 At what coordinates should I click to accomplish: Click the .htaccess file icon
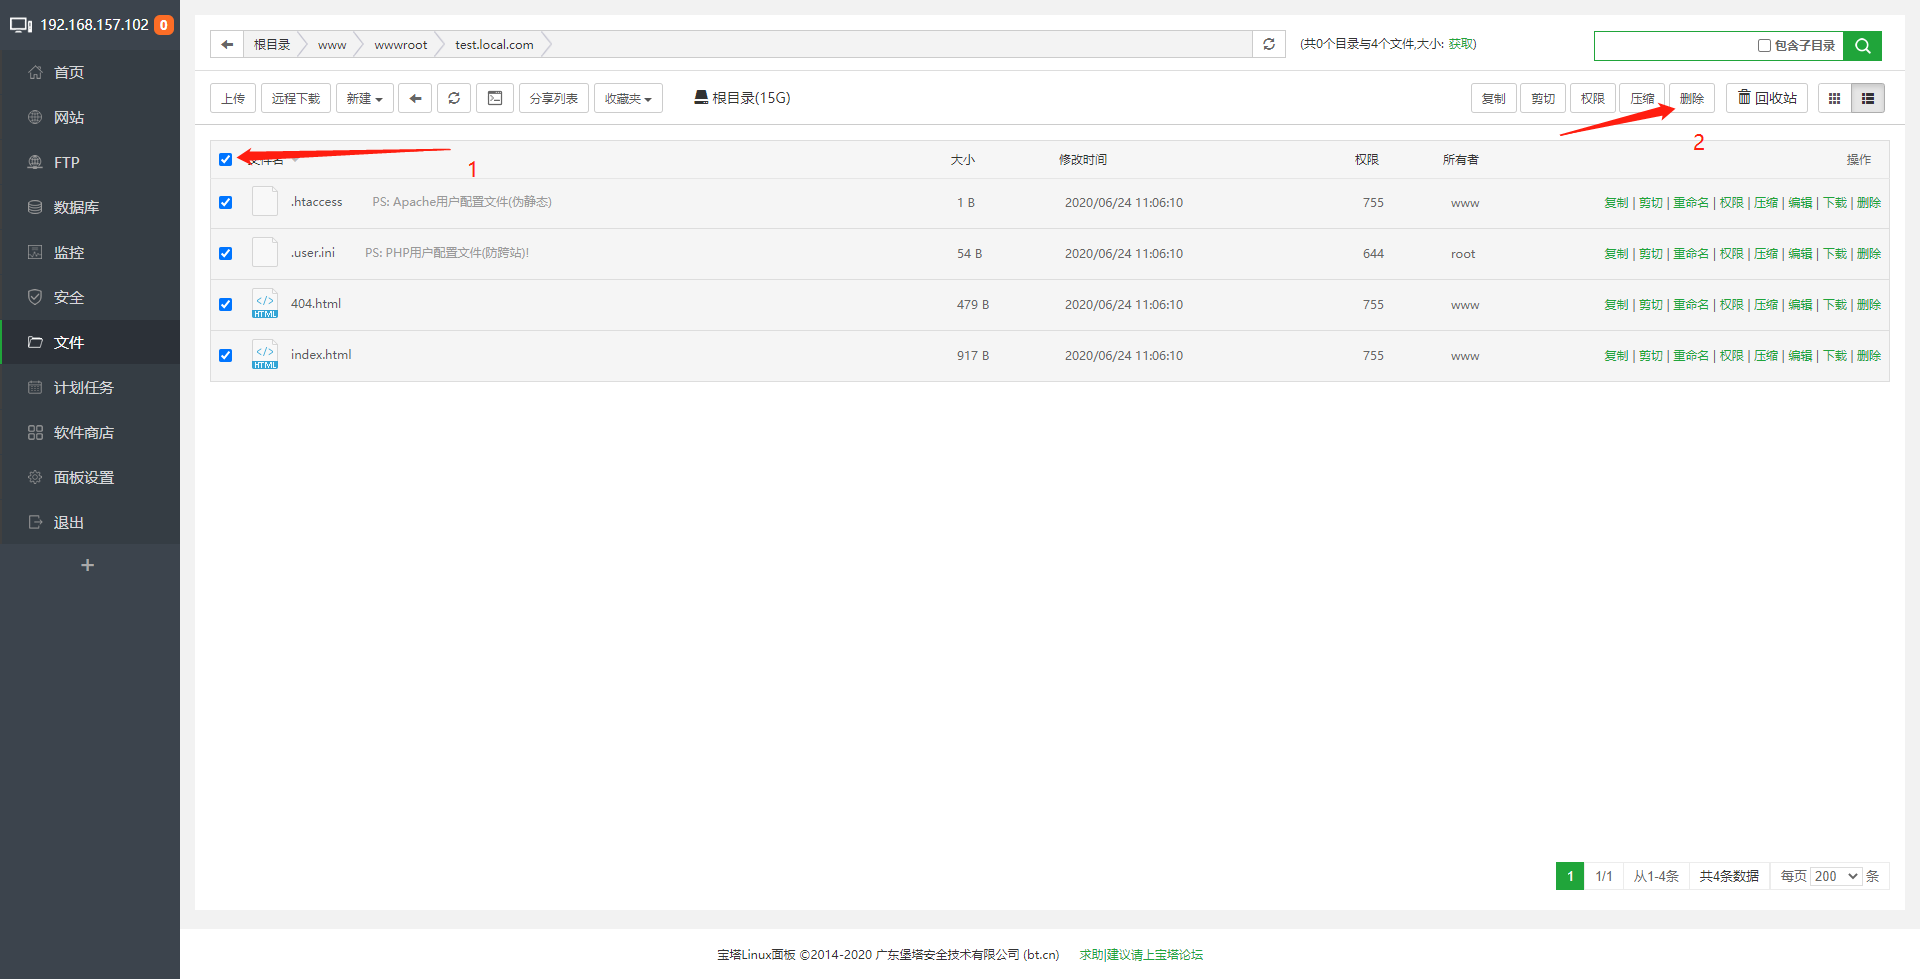coord(265,202)
